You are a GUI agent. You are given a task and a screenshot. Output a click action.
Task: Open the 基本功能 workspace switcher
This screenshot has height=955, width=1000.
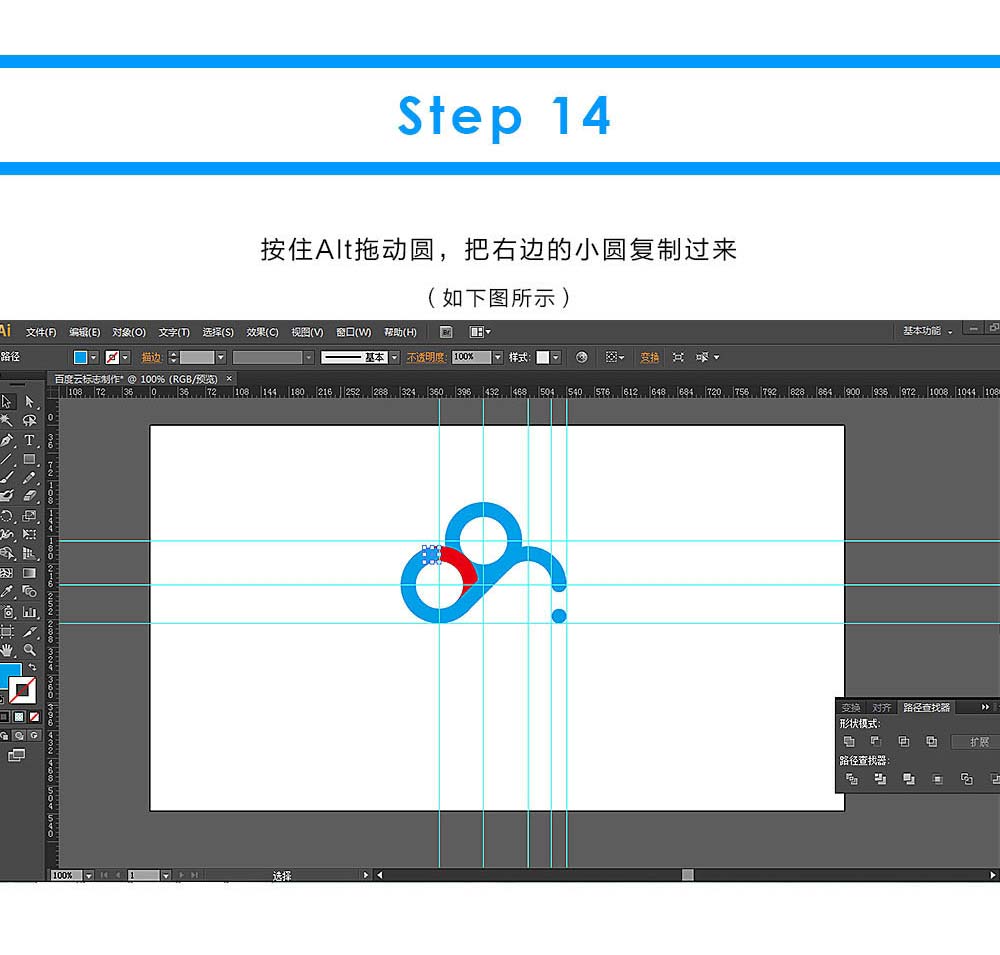(x=927, y=331)
